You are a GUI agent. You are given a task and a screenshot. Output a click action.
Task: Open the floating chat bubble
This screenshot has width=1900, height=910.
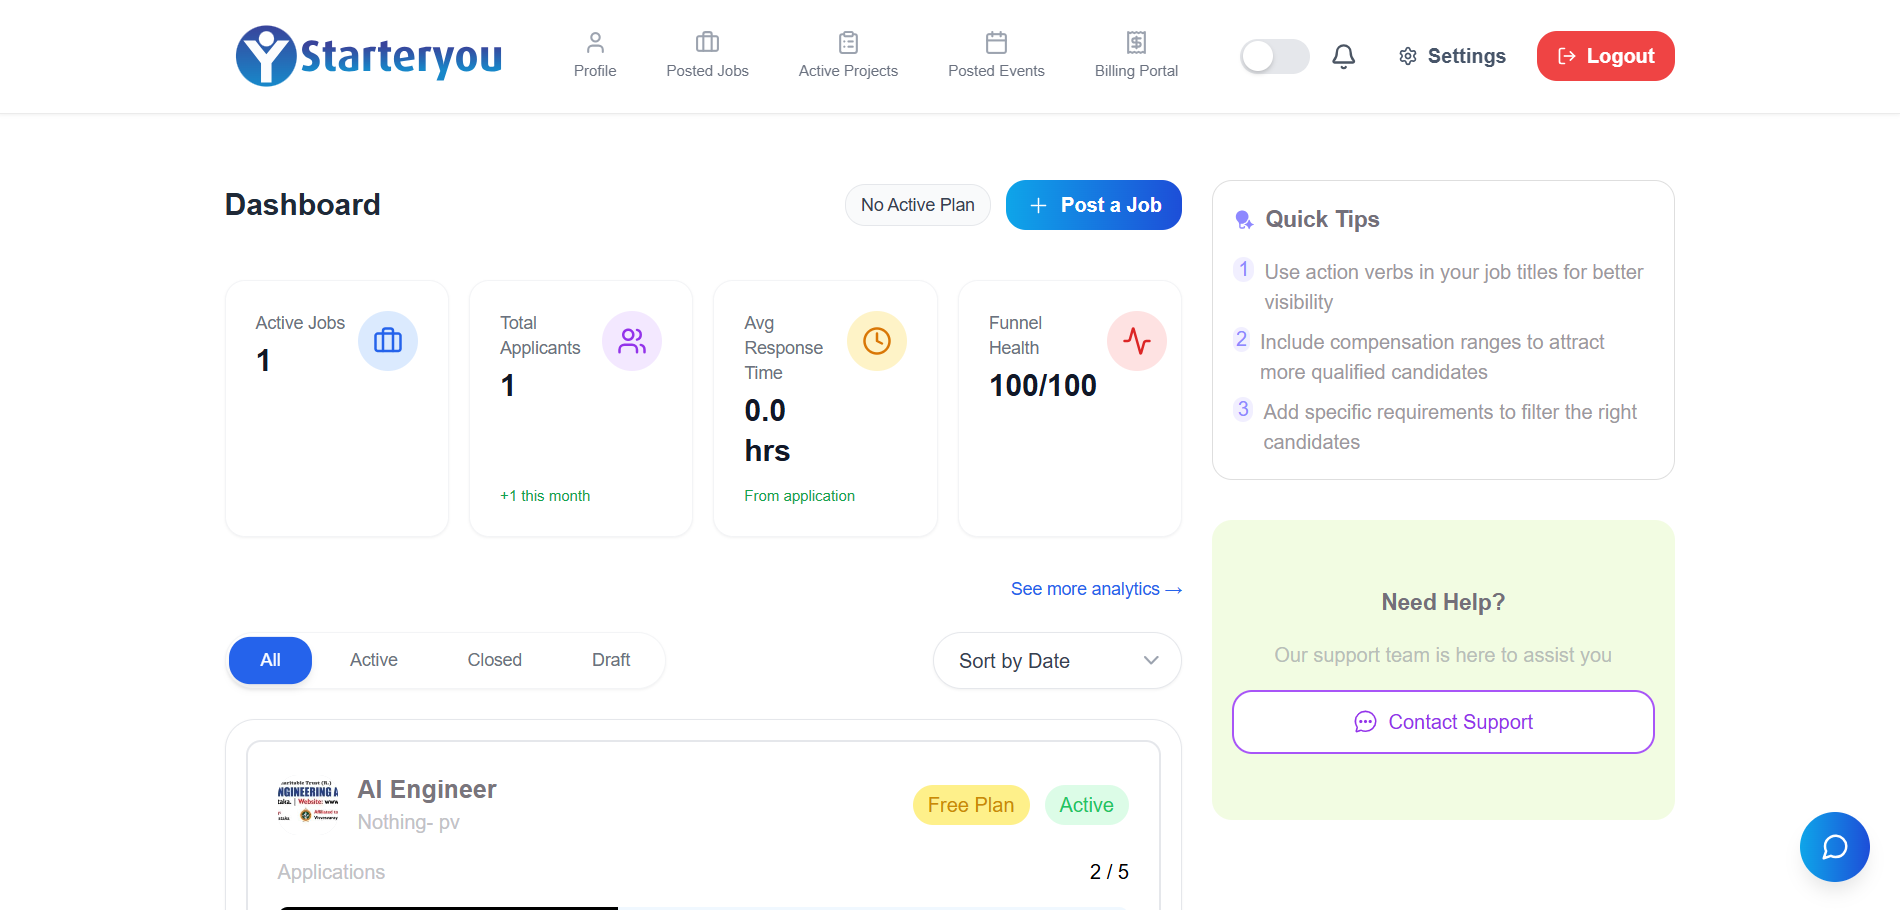click(1834, 846)
